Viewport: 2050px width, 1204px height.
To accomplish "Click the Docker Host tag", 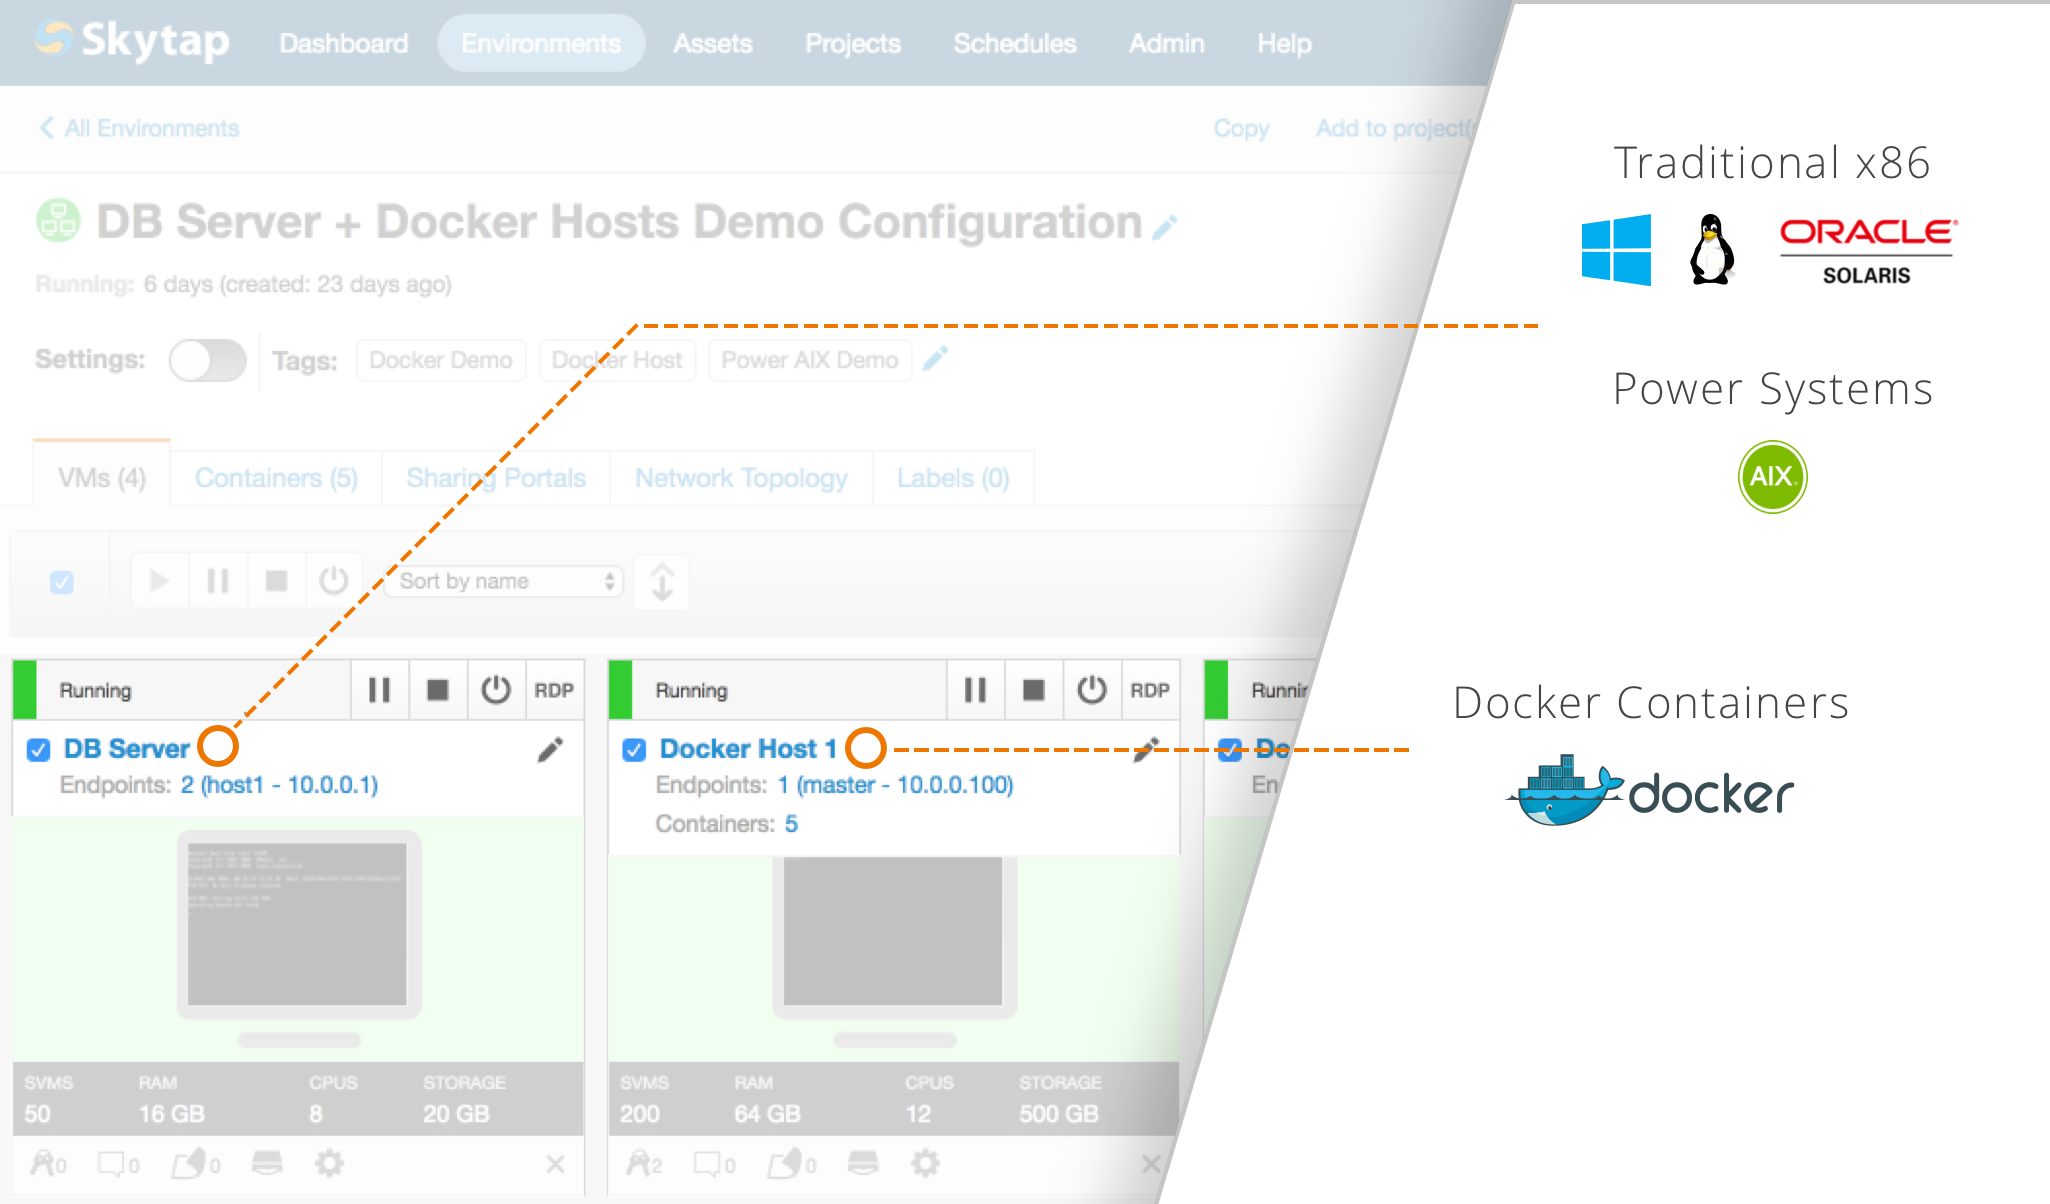I will pyautogui.click(x=616, y=360).
